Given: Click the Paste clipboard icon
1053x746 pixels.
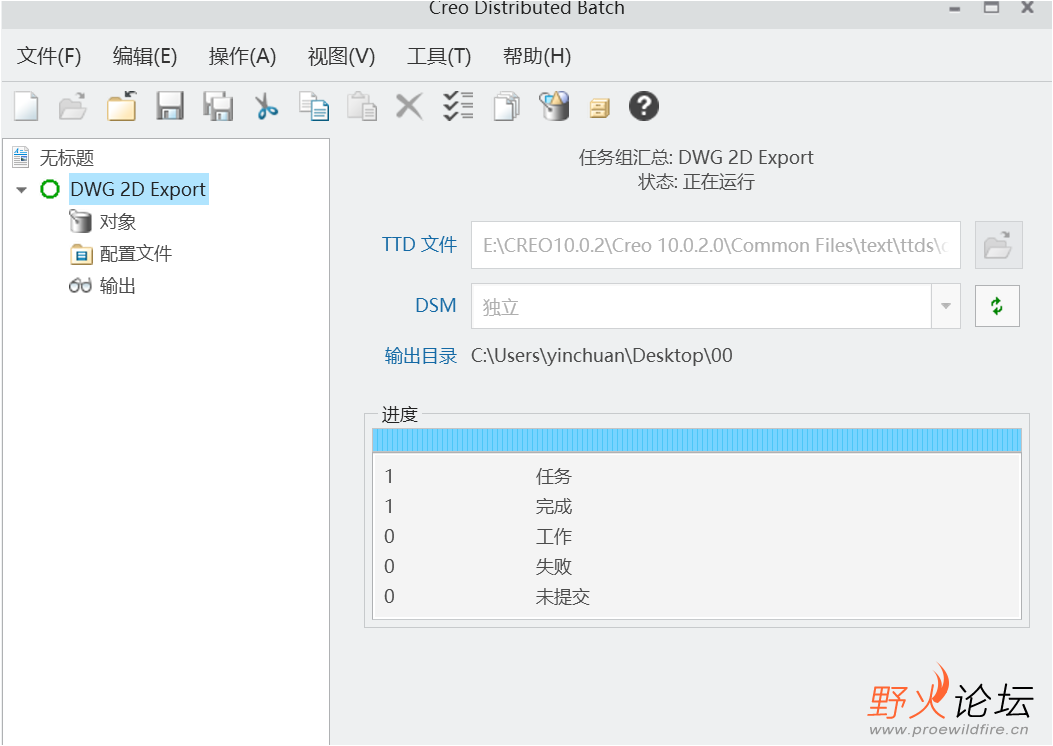Looking at the screenshot, I should [362, 106].
